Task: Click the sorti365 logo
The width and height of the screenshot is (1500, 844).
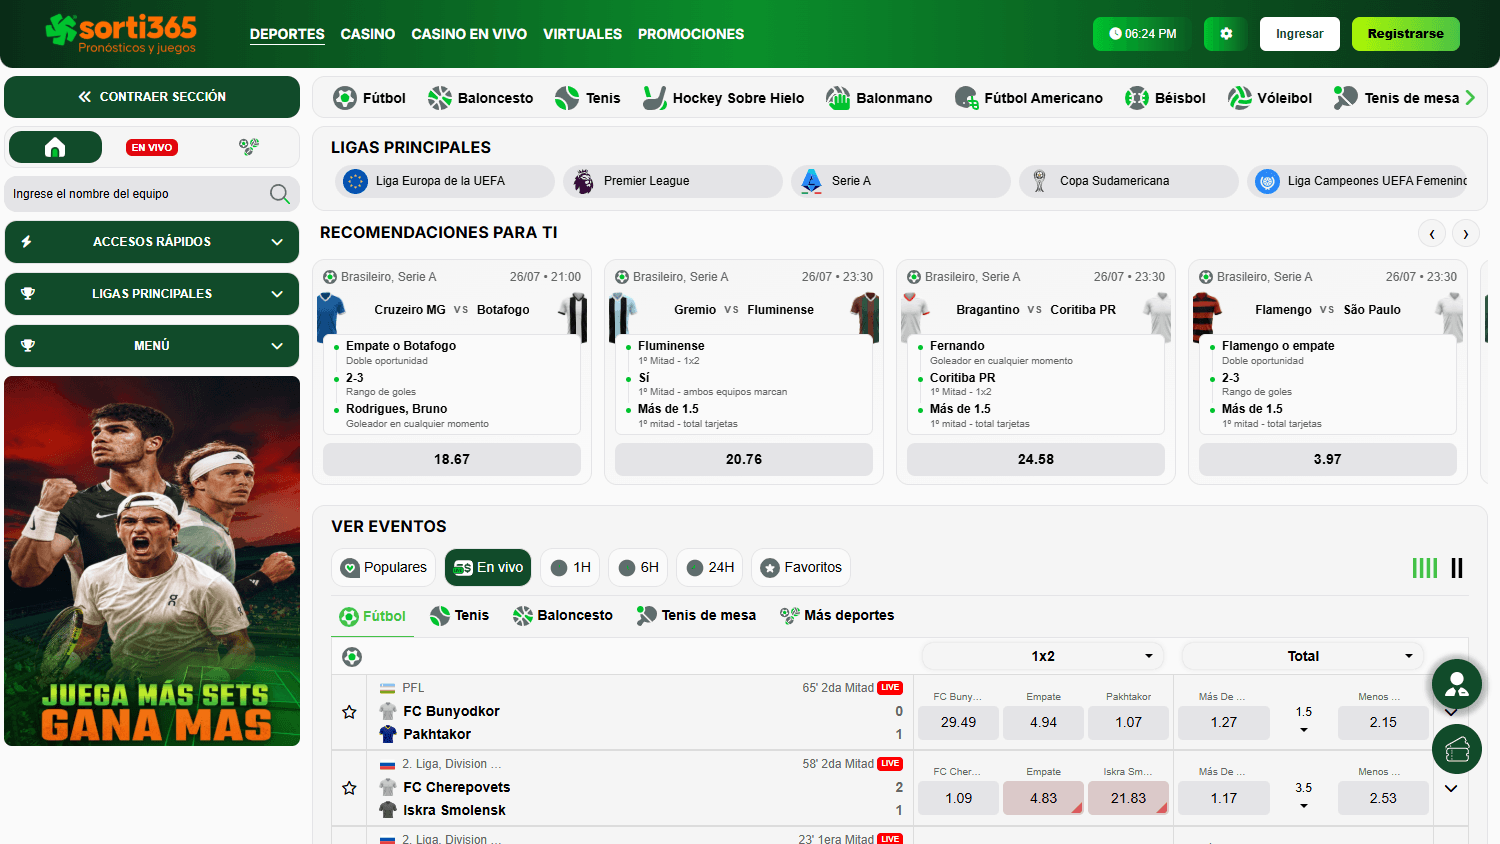Action: pyautogui.click(x=121, y=33)
